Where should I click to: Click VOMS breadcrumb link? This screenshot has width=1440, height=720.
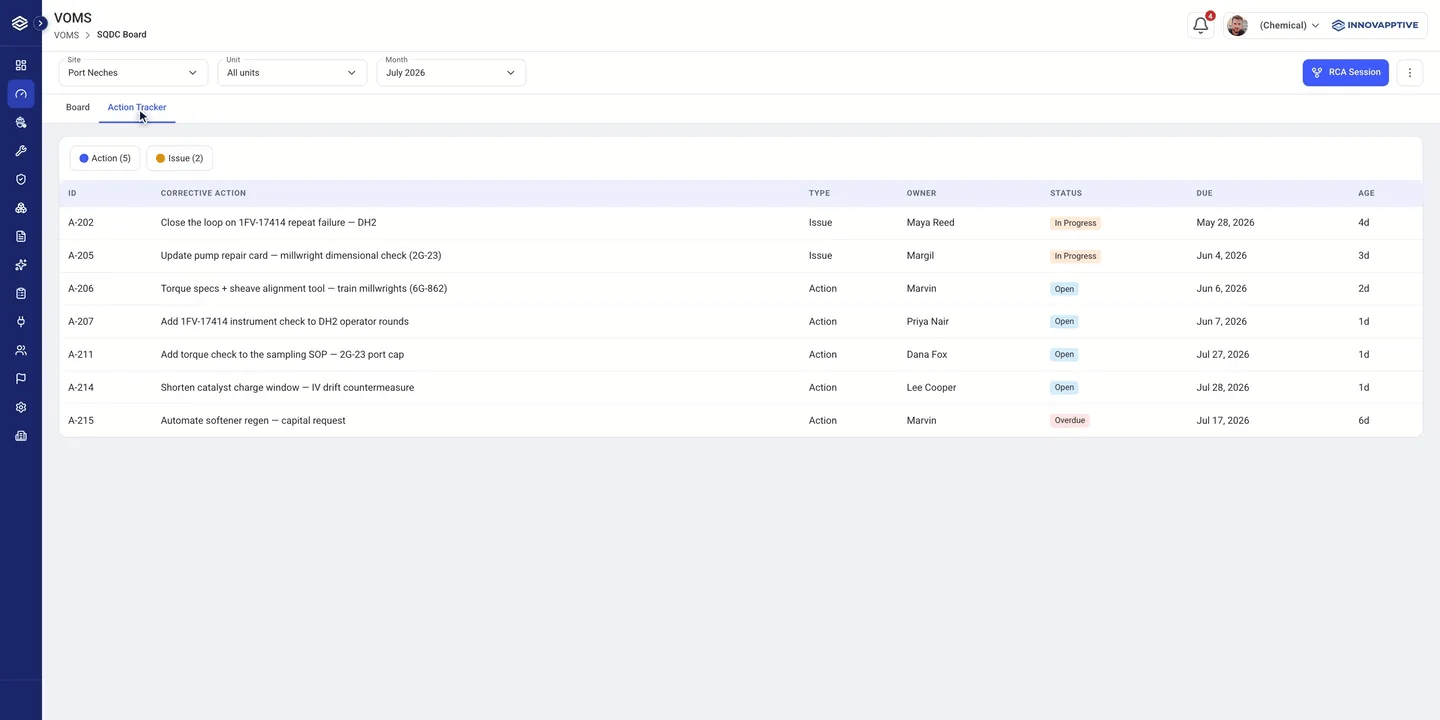pyautogui.click(x=66, y=35)
